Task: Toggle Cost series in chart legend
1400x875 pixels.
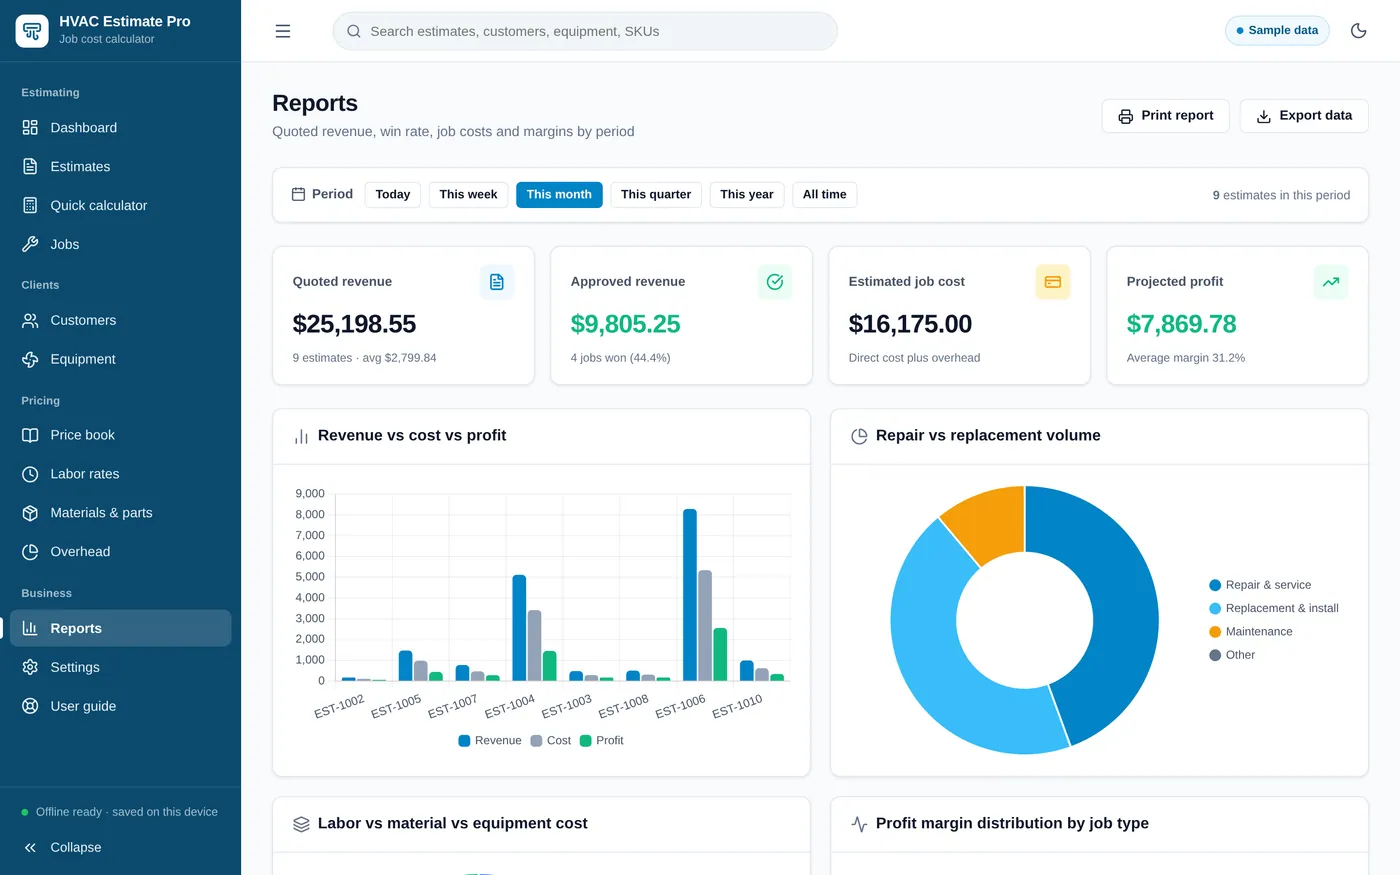Action: [551, 741]
